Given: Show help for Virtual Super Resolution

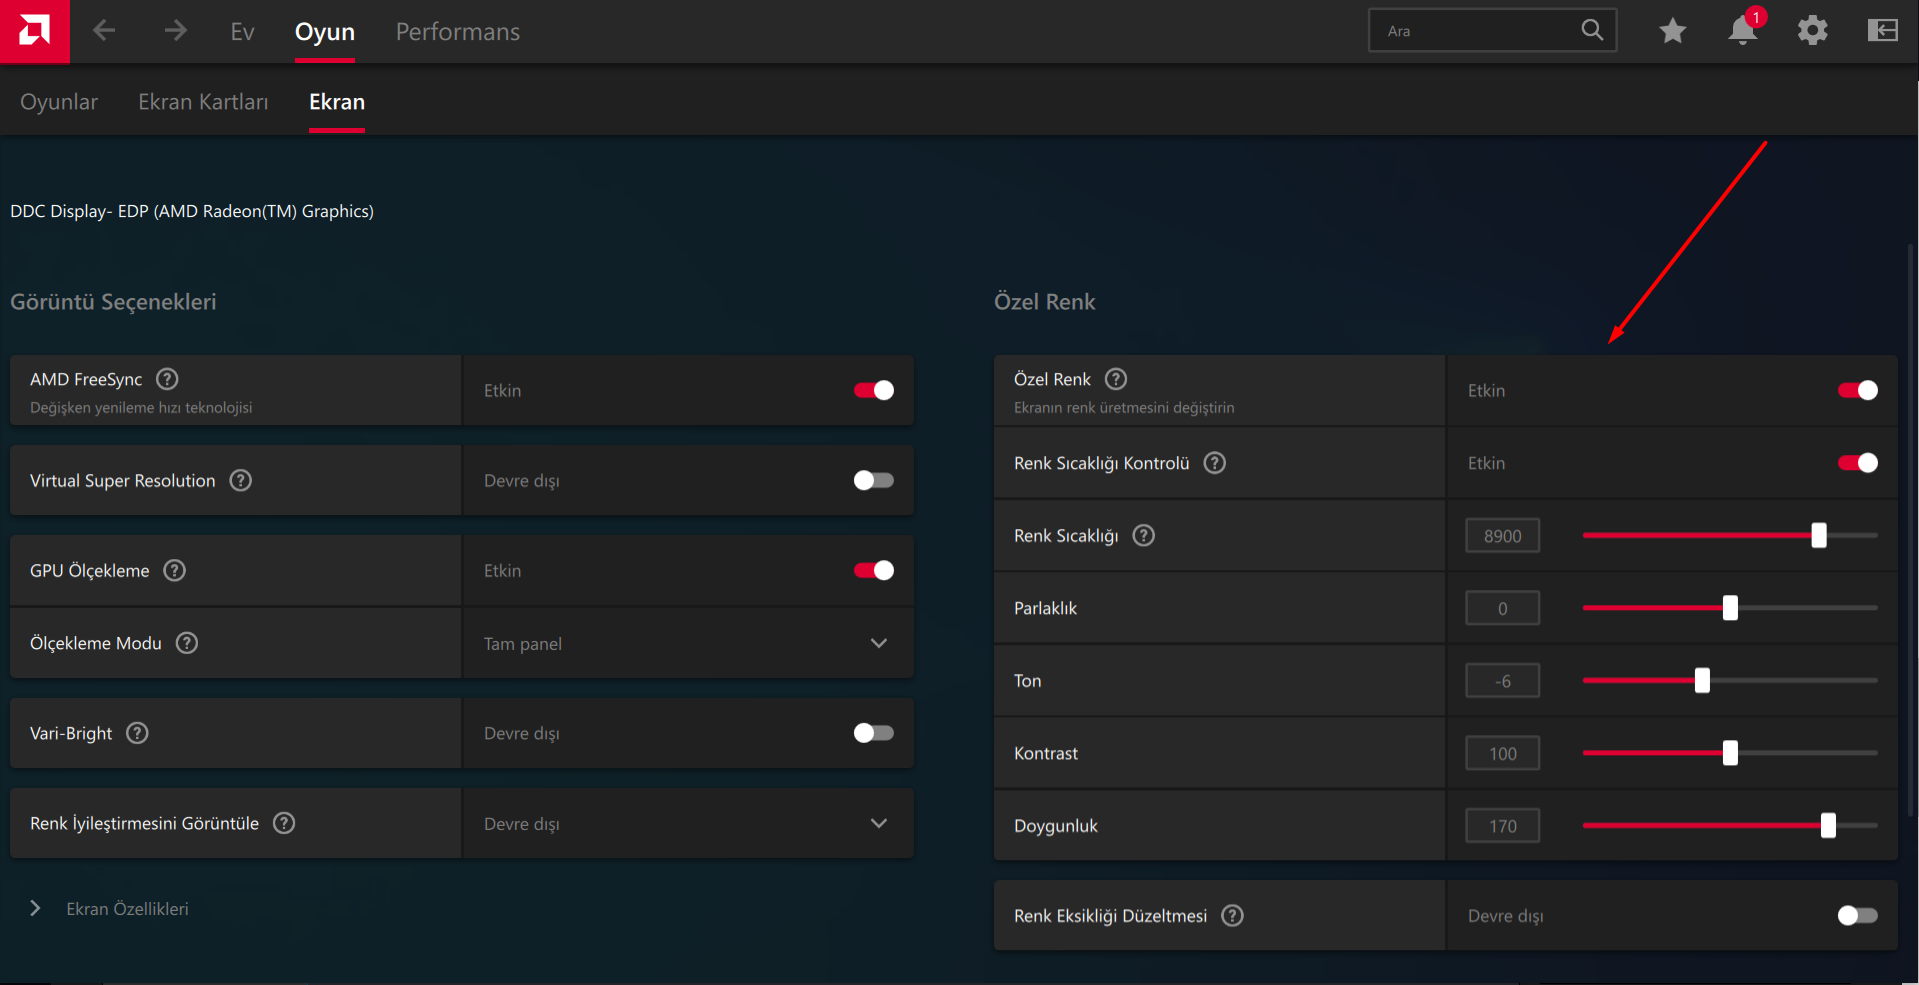Looking at the screenshot, I should [241, 480].
